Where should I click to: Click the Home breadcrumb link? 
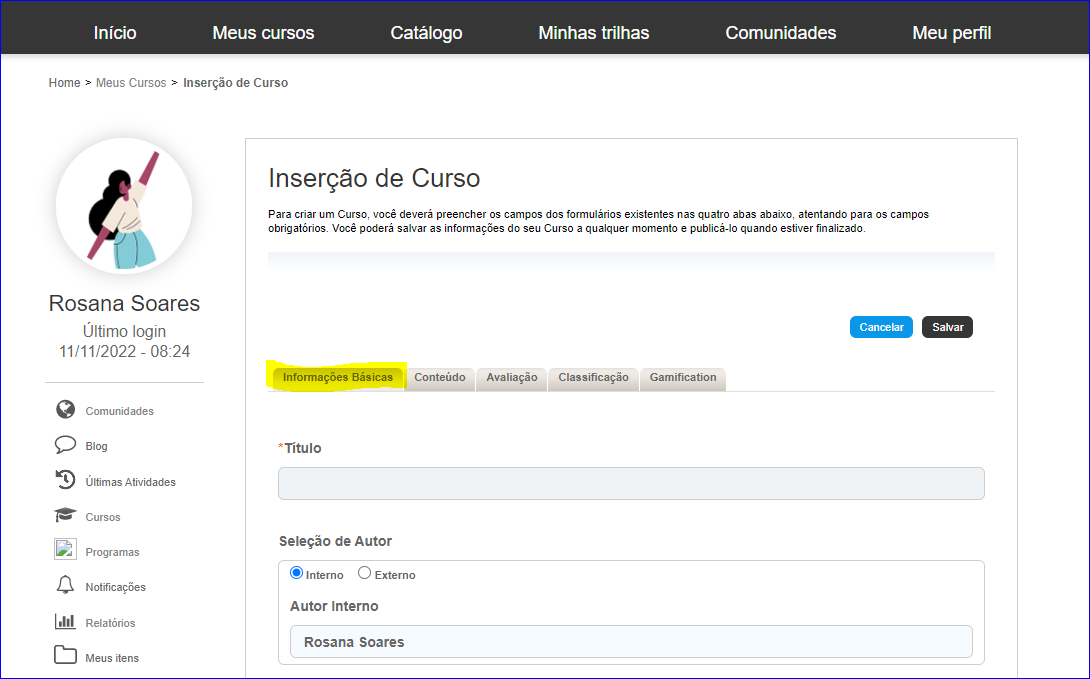64,83
